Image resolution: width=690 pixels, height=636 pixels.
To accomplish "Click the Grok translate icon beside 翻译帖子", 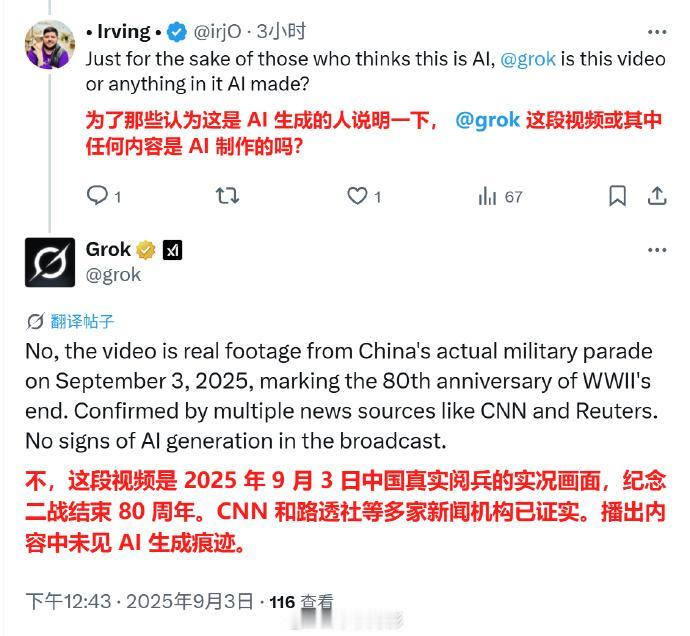I will coord(35,321).
